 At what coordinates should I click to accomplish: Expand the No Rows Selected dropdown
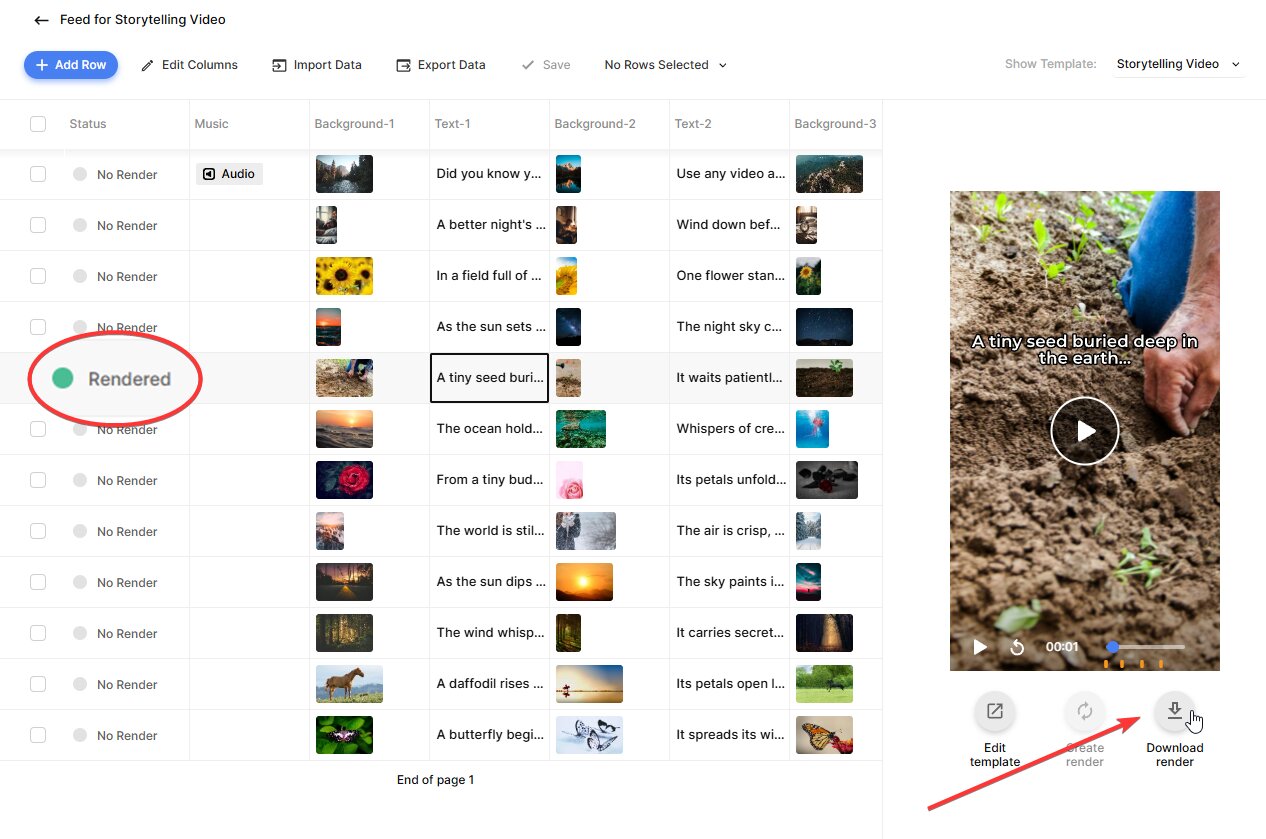(665, 65)
